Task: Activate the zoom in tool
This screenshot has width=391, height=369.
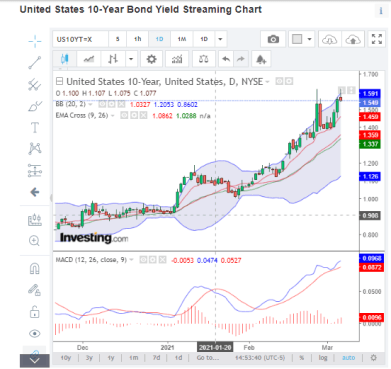Action: (x=35, y=240)
